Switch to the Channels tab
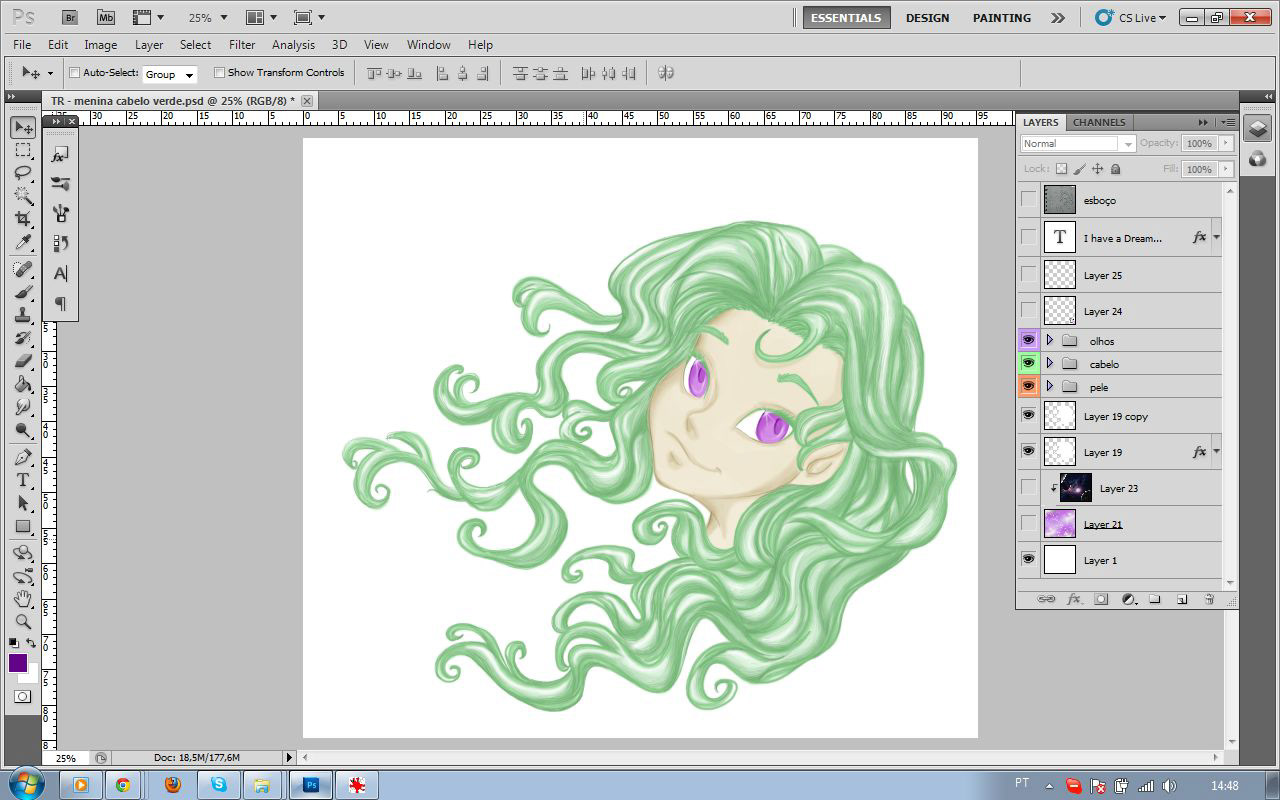Viewport: 1280px width, 800px height. click(1099, 122)
